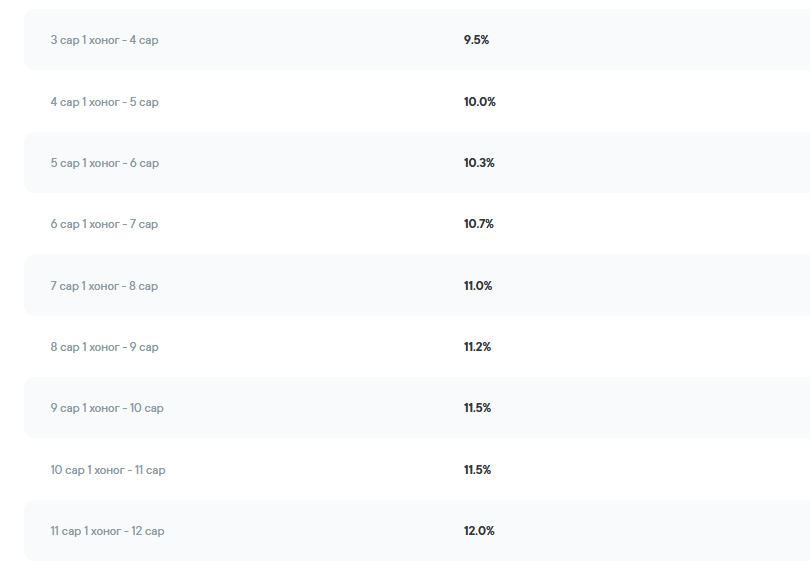Select the '4 сар 1 хоног - 5 сар' term
The image size is (810, 561).
click(x=104, y=102)
